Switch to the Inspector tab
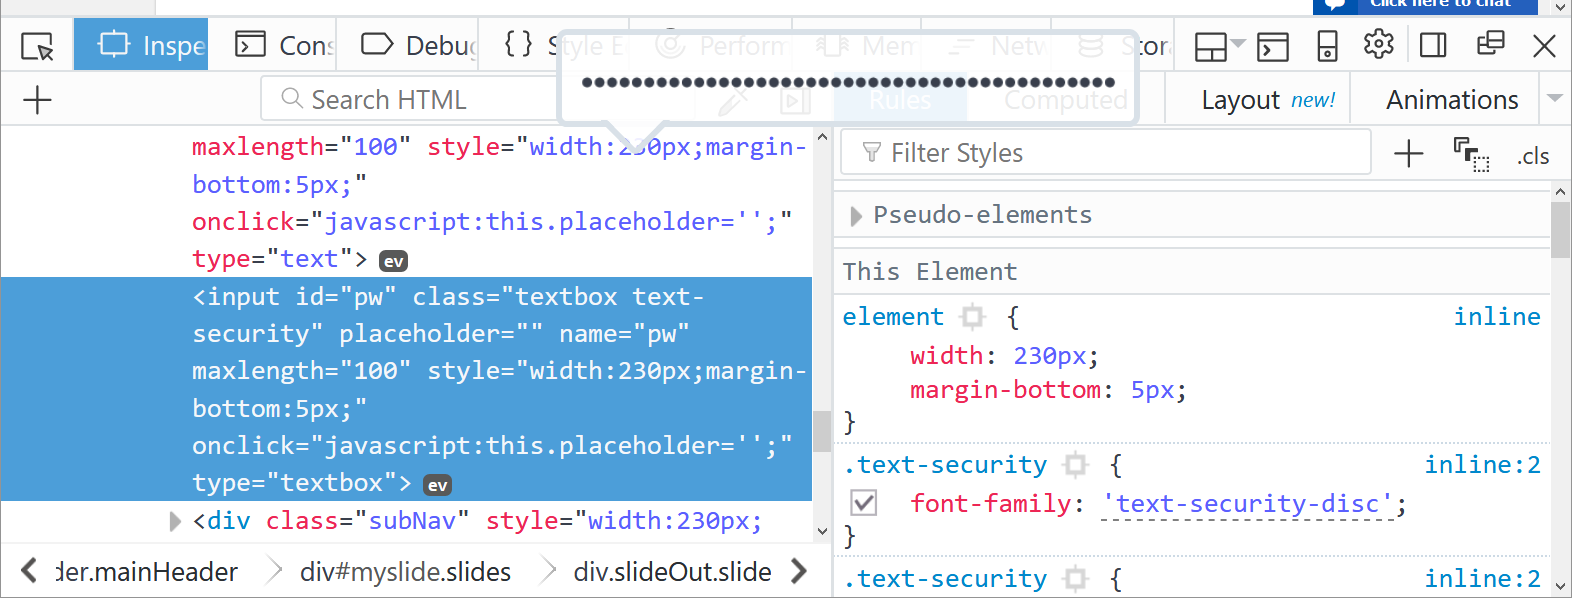 [141, 45]
